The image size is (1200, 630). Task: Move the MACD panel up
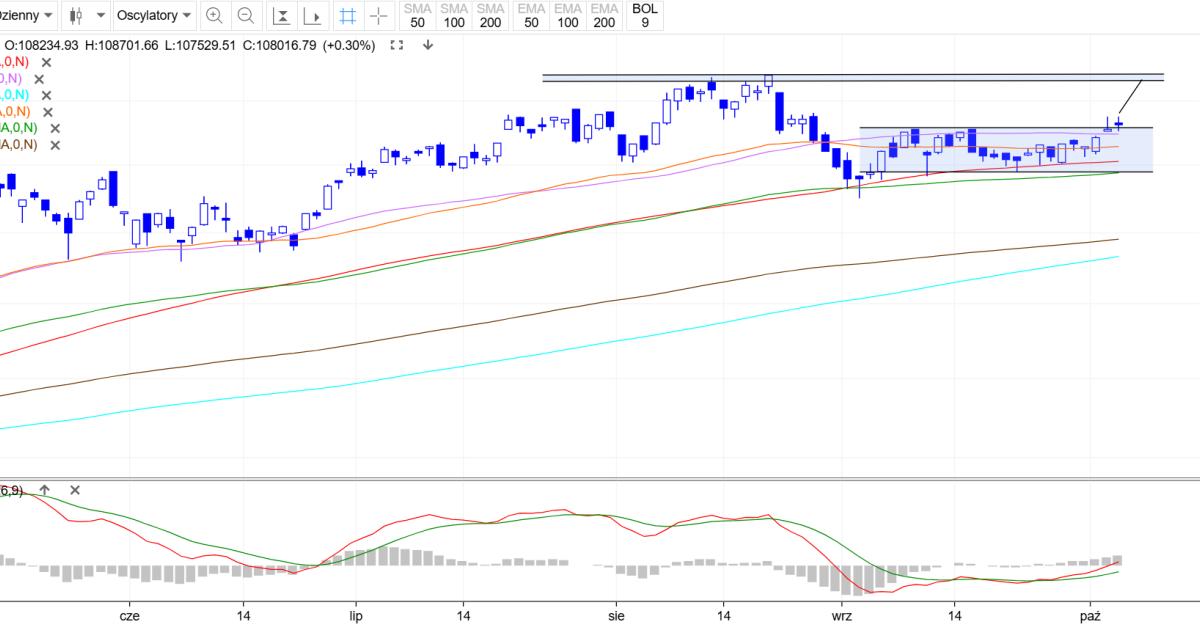pos(44,490)
